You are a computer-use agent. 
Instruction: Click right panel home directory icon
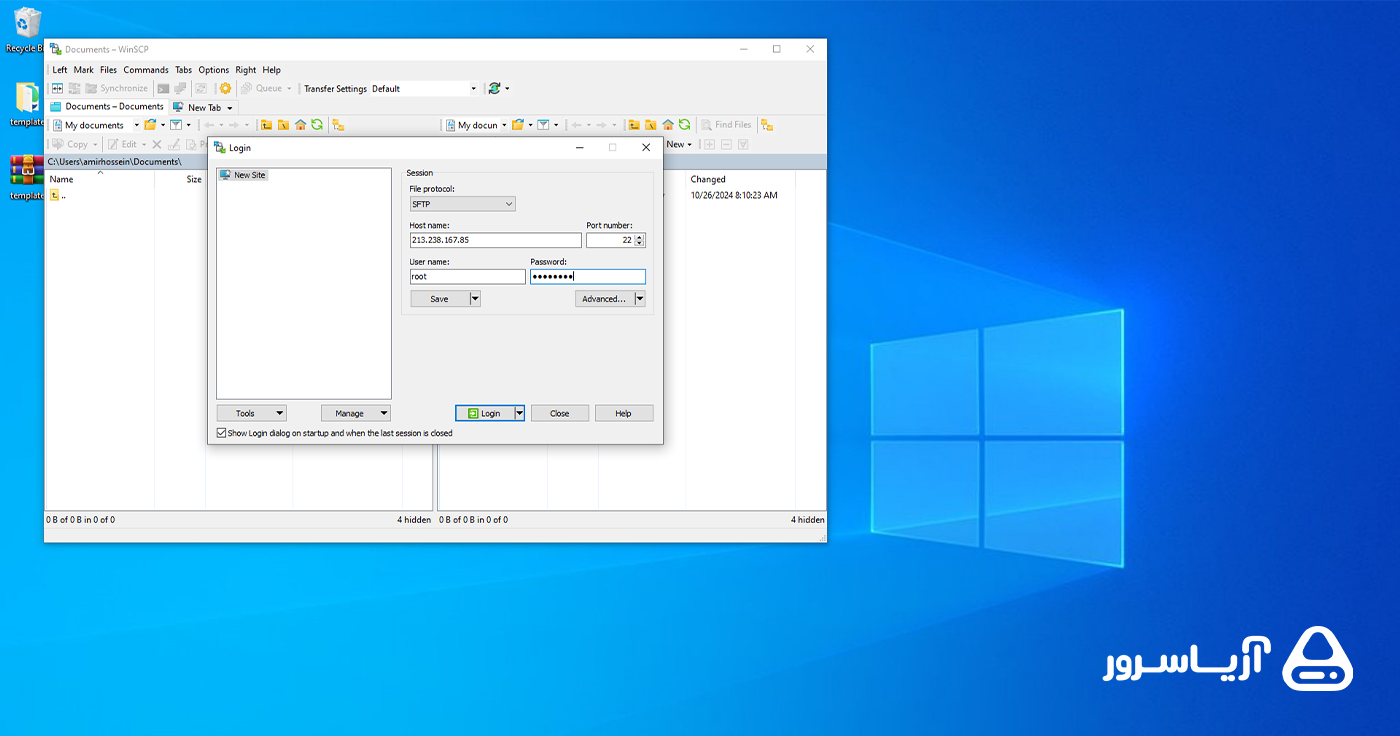click(668, 125)
